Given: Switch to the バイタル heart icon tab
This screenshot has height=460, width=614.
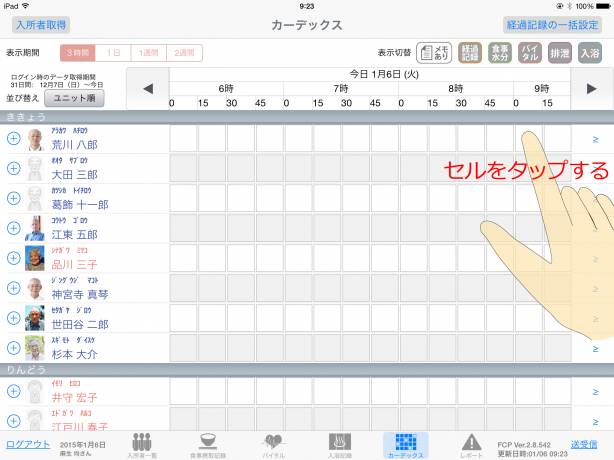Looking at the screenshot, I should (273, 445).
